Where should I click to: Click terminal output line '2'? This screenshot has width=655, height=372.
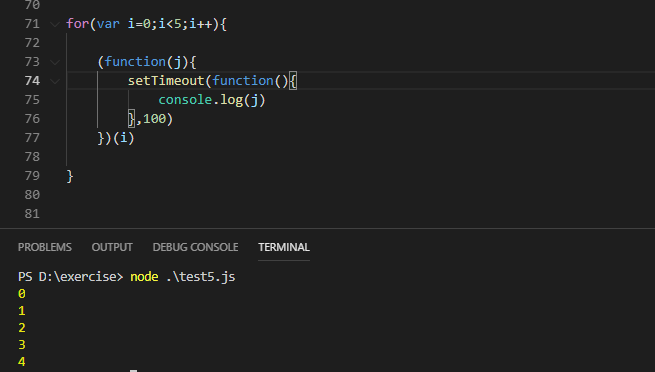point(22,328)
